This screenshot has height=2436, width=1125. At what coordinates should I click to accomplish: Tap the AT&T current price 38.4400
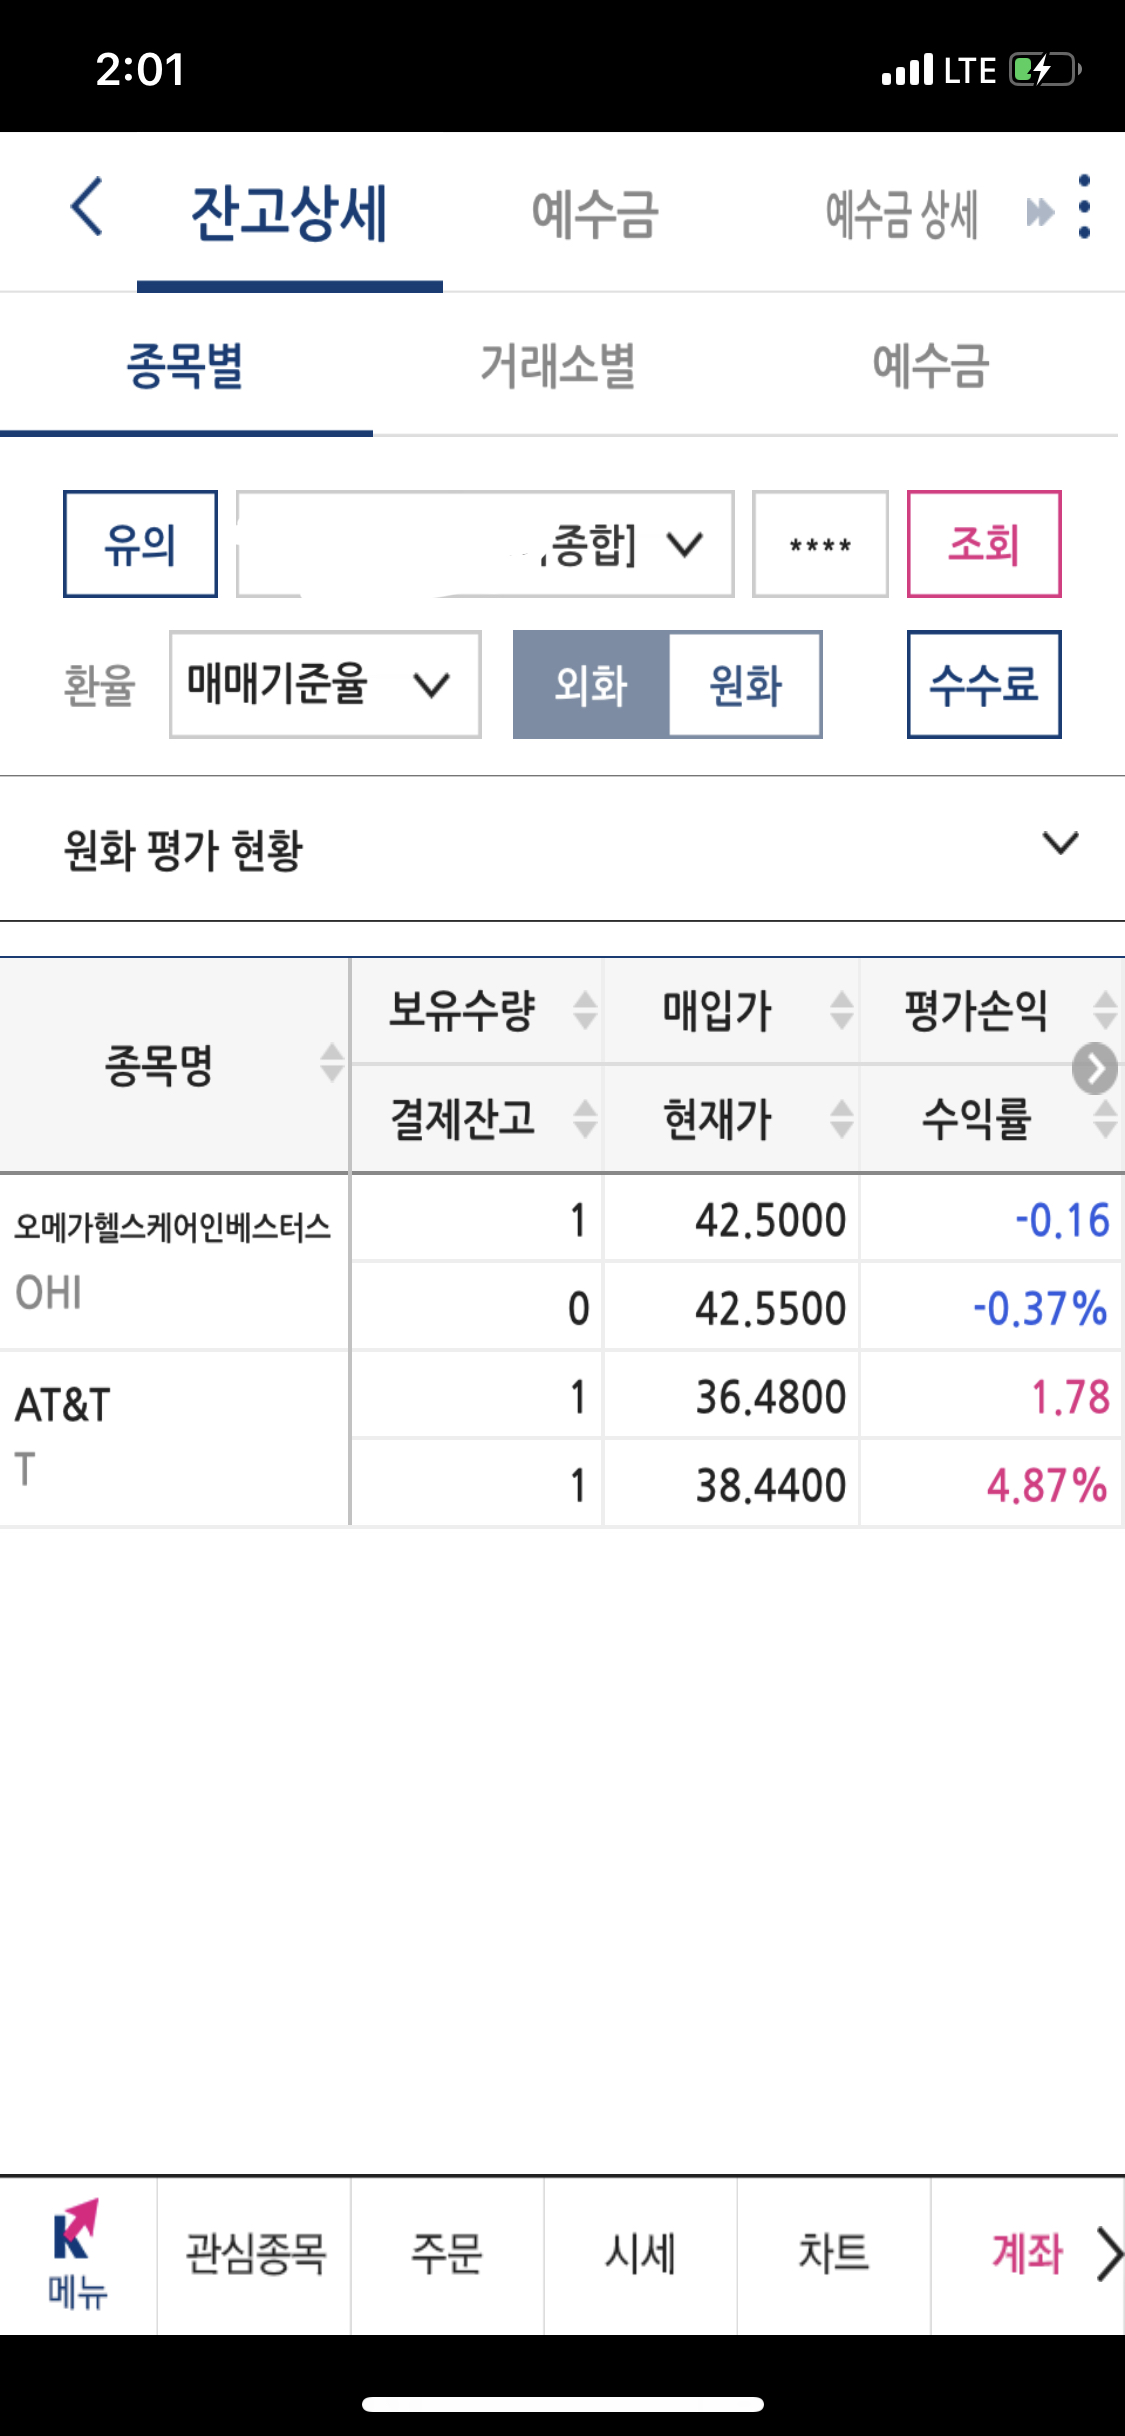pos(771,1485)
